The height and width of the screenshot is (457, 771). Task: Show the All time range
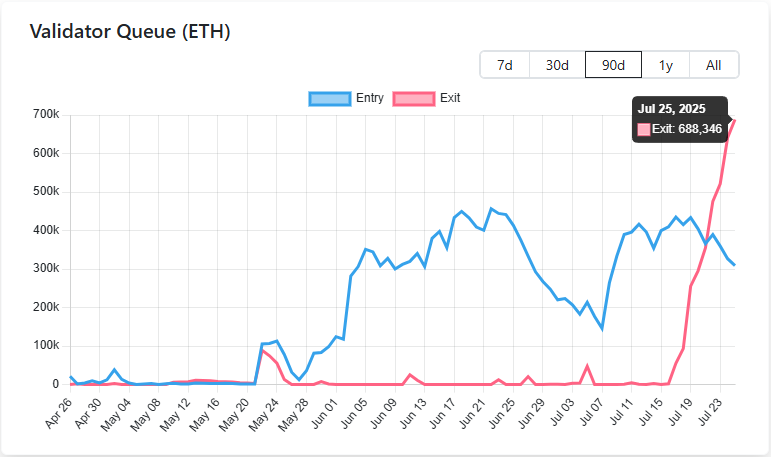[x=713, y=65]
